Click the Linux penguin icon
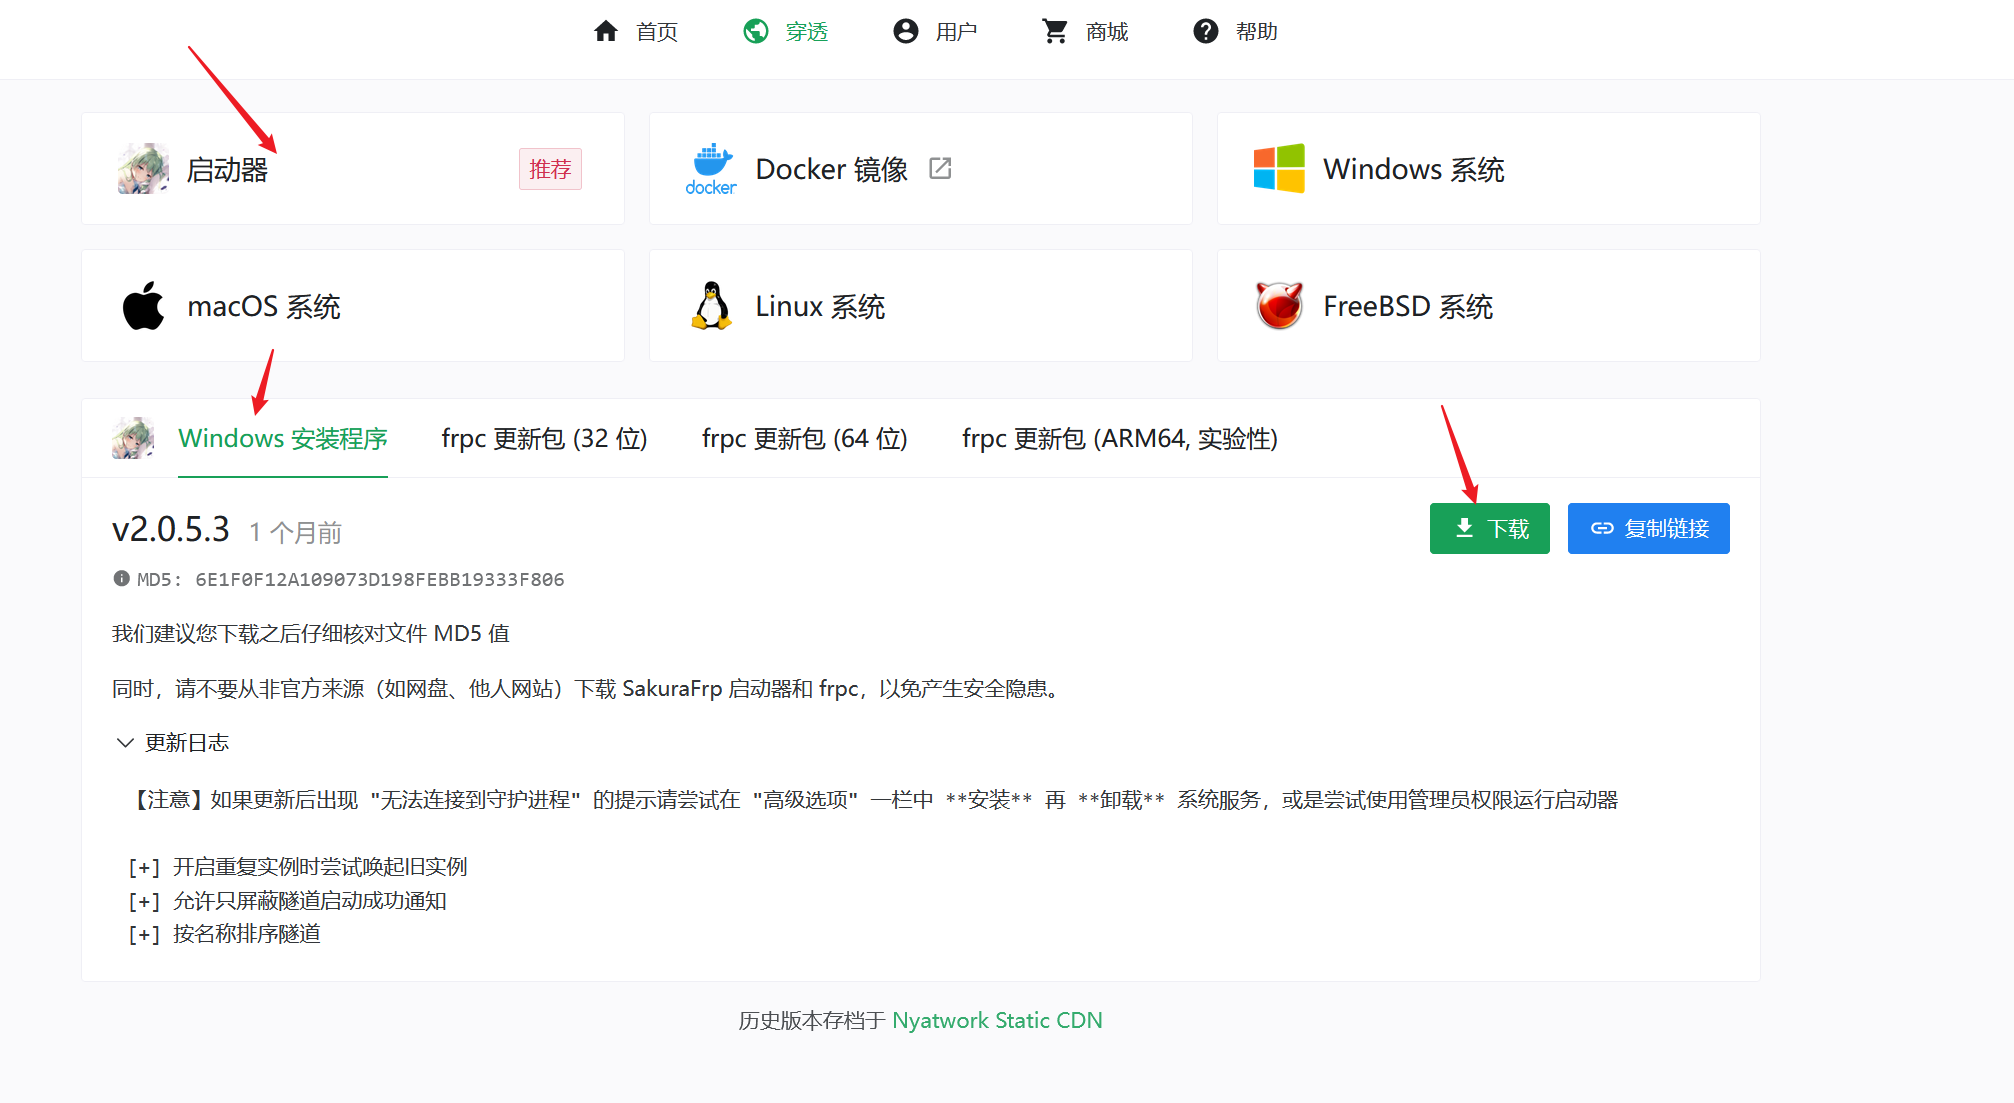 (711, 306)
